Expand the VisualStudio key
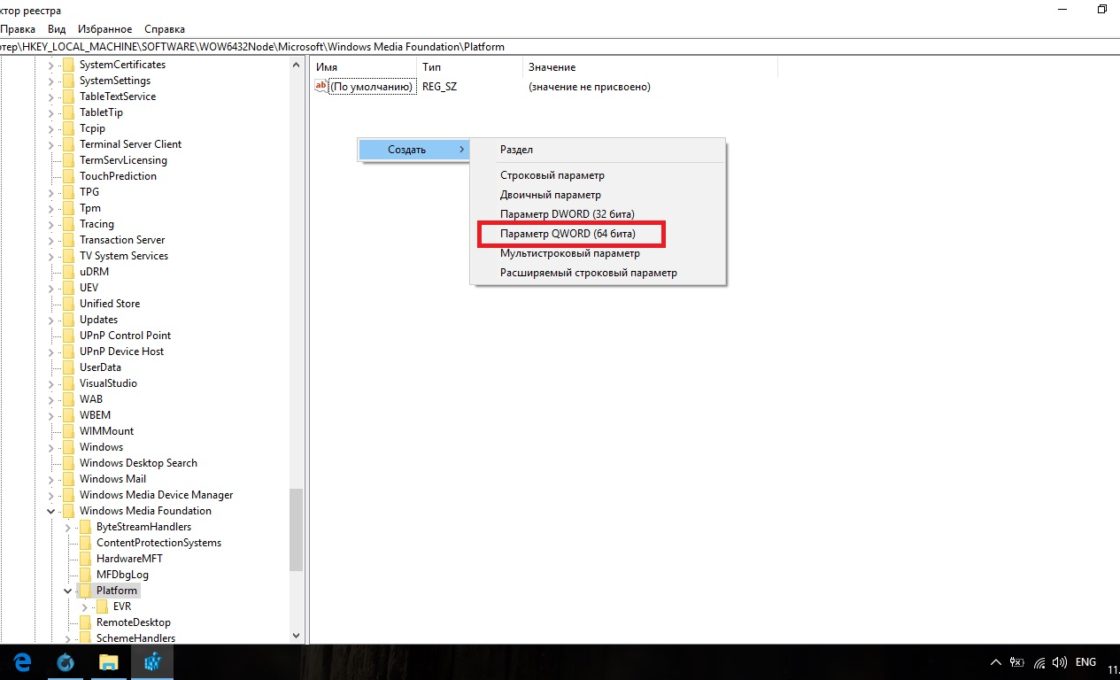1120x680 pixels. coord(51,384)
